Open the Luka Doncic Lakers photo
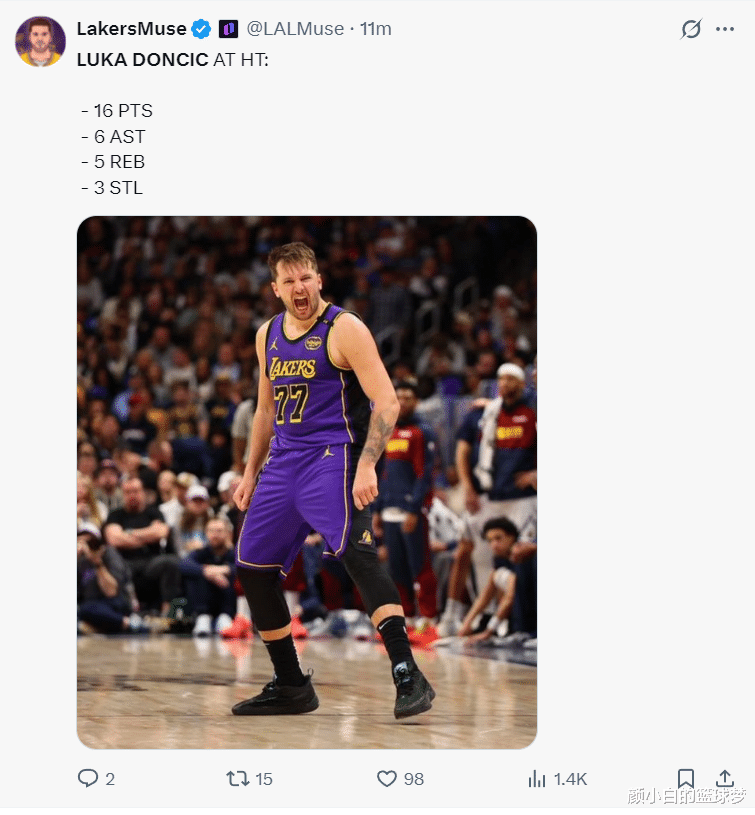Viewport: 755px width, 815px height. pos(307,482)
